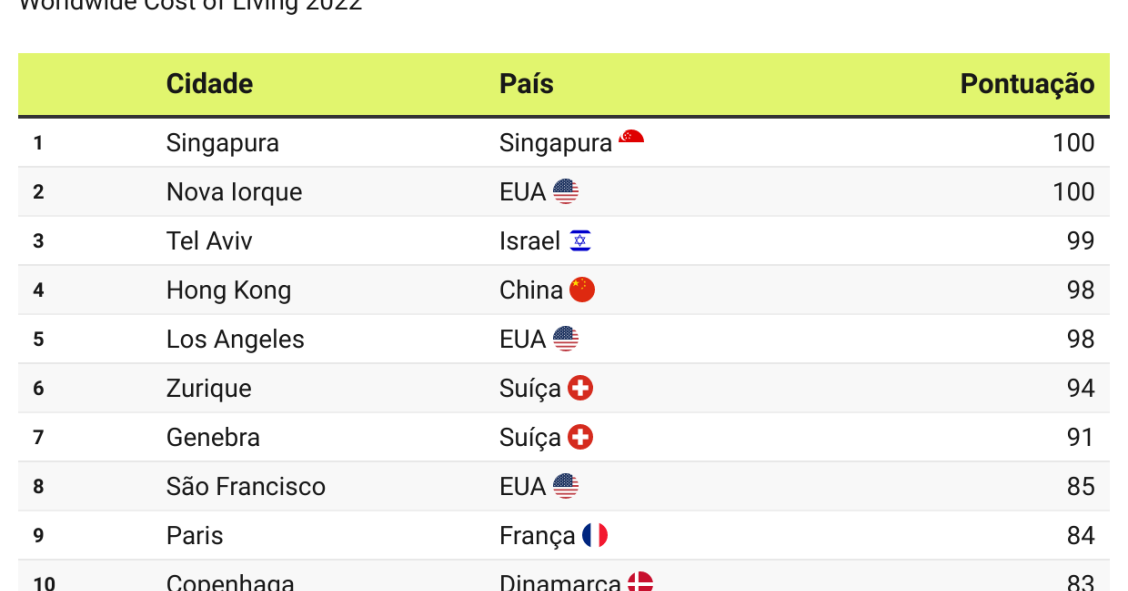
Task: Click the Israel flag icon
Action: (x=580, y=241)
